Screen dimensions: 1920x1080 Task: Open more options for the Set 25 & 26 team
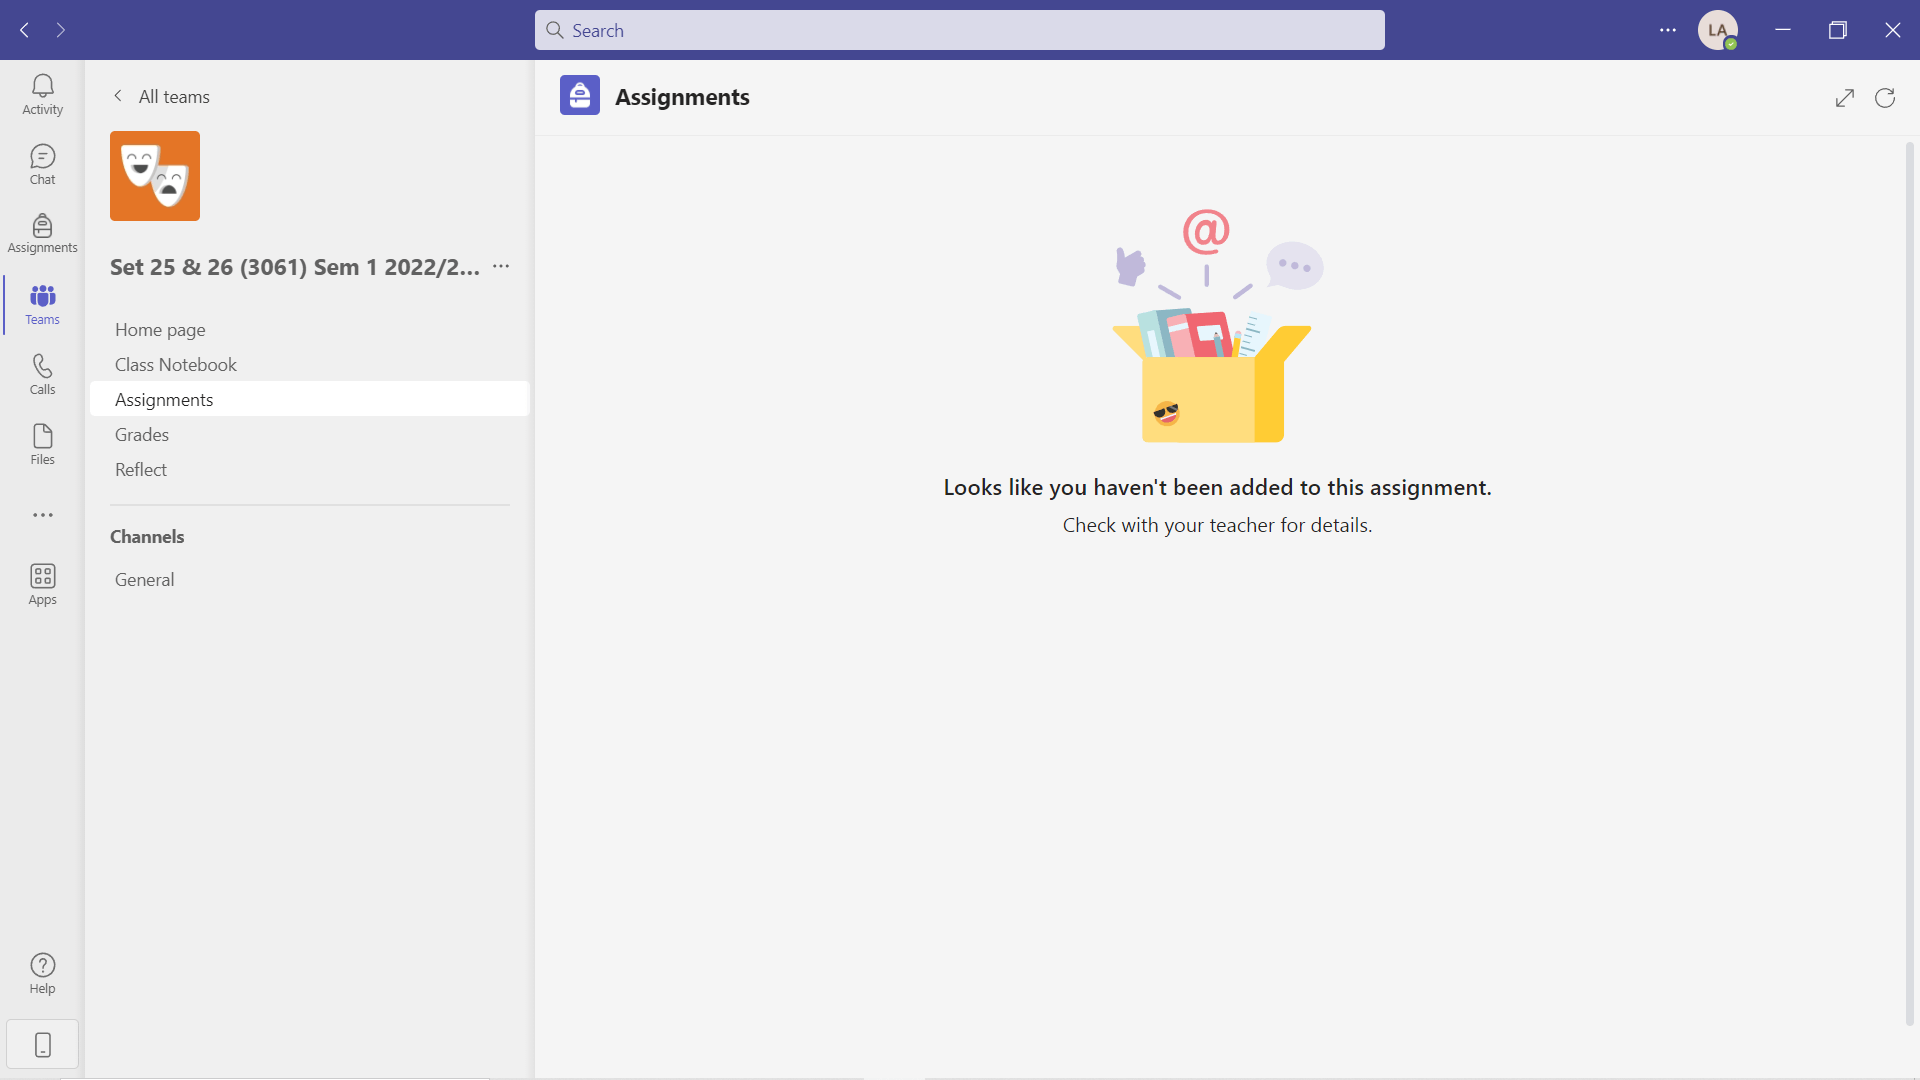pos(501,266)
